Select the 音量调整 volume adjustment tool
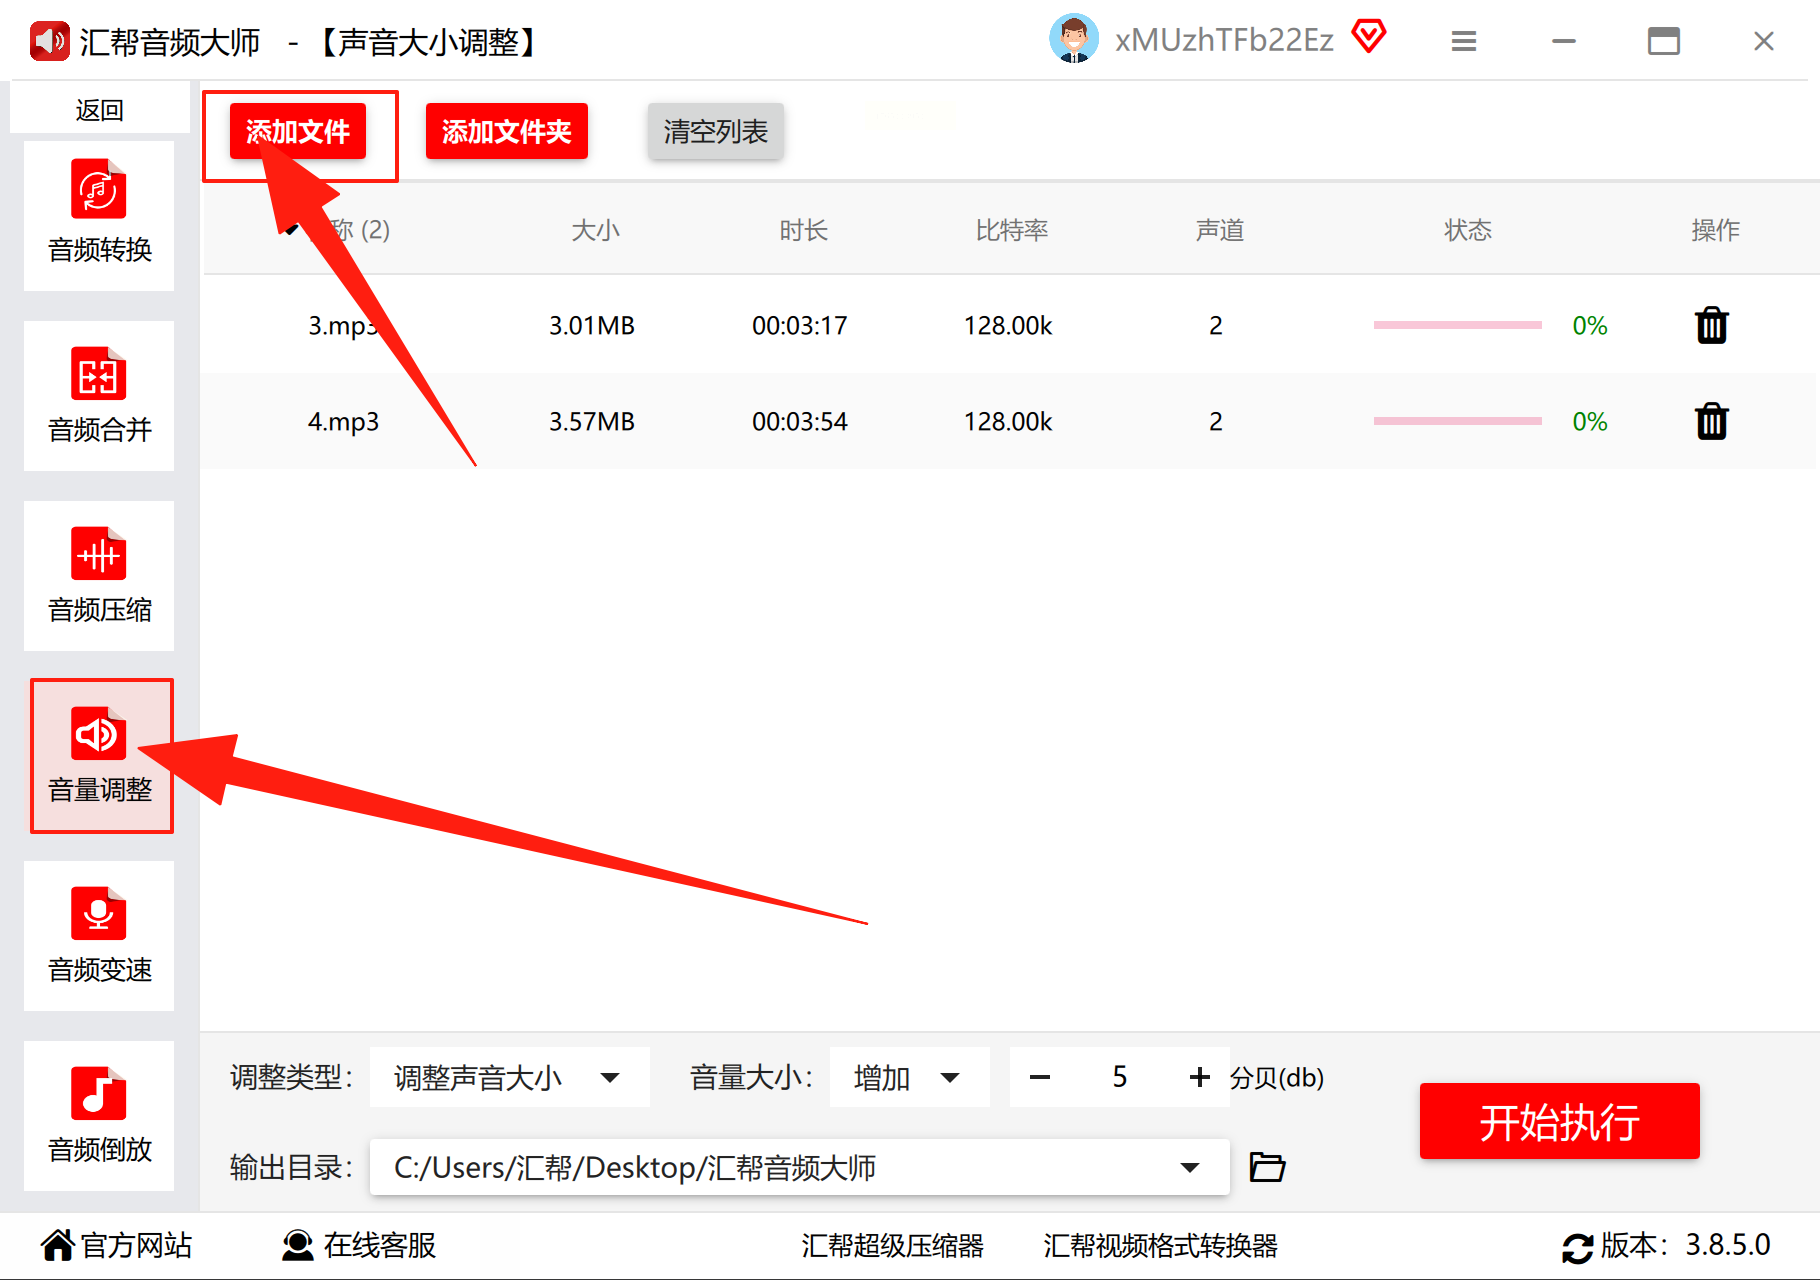 pyautogui.click(x=101, y=755)
